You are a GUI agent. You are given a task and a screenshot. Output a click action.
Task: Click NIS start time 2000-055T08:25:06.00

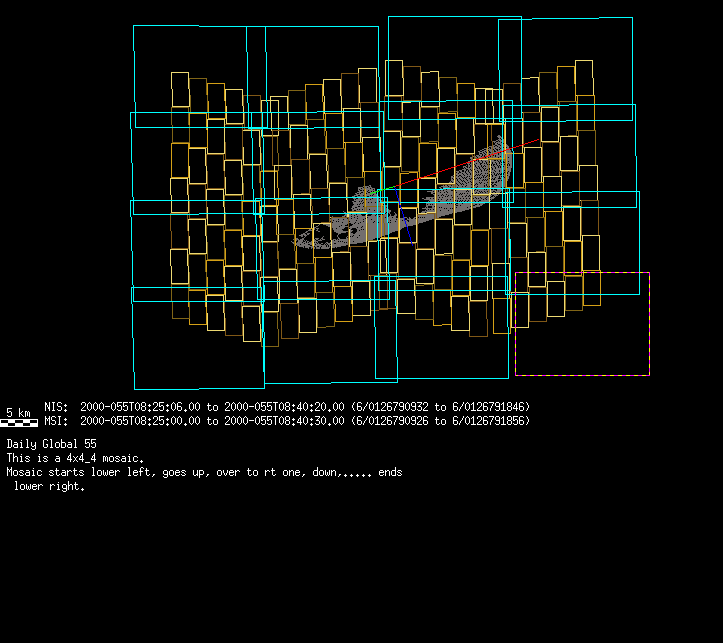(141, 407)
